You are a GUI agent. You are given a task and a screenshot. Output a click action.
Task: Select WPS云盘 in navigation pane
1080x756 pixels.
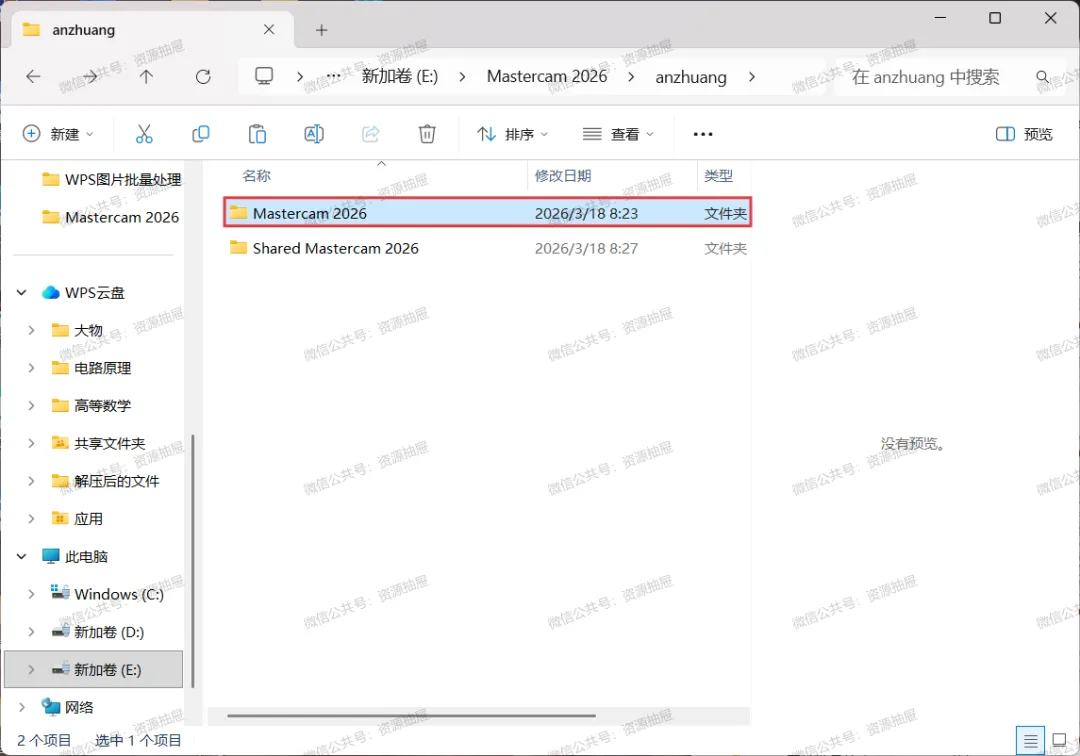[x=83, y=293]
